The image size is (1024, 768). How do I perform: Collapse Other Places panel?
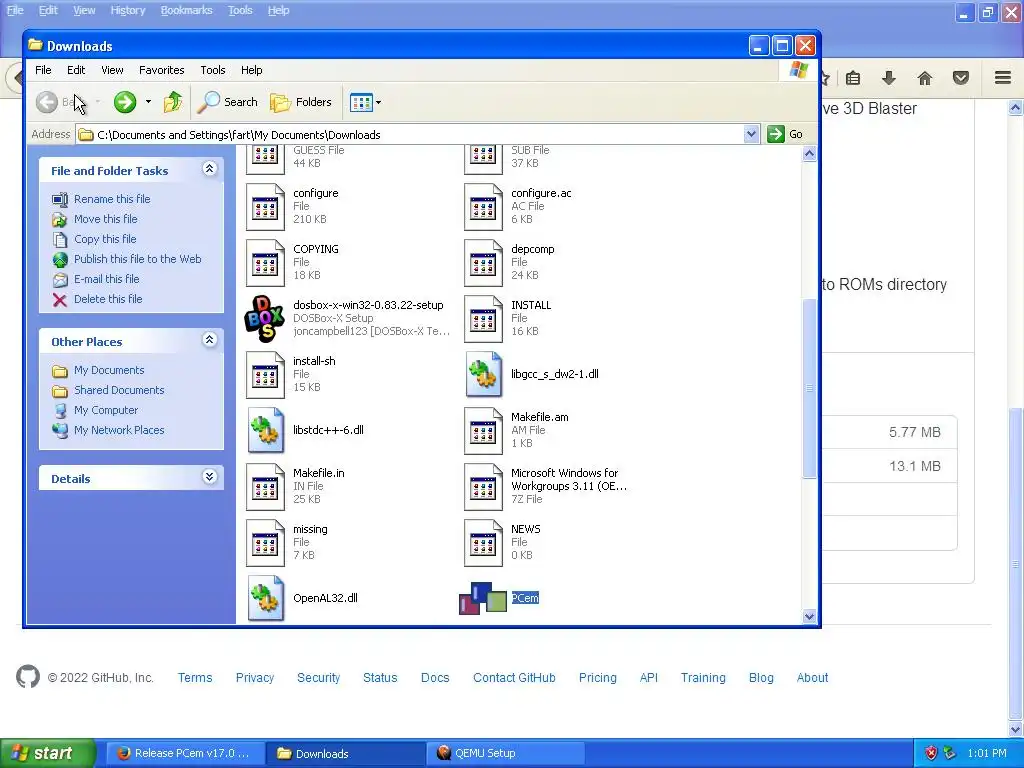point(209,340)
